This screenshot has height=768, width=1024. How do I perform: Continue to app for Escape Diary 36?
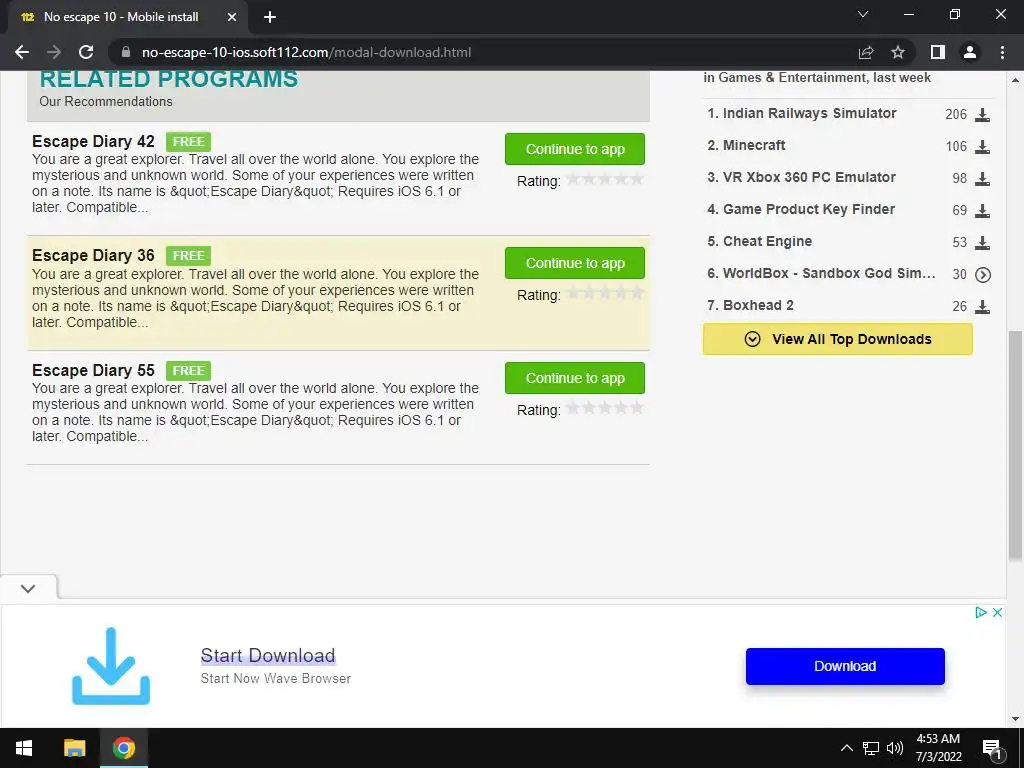click(x=575, y=263)
